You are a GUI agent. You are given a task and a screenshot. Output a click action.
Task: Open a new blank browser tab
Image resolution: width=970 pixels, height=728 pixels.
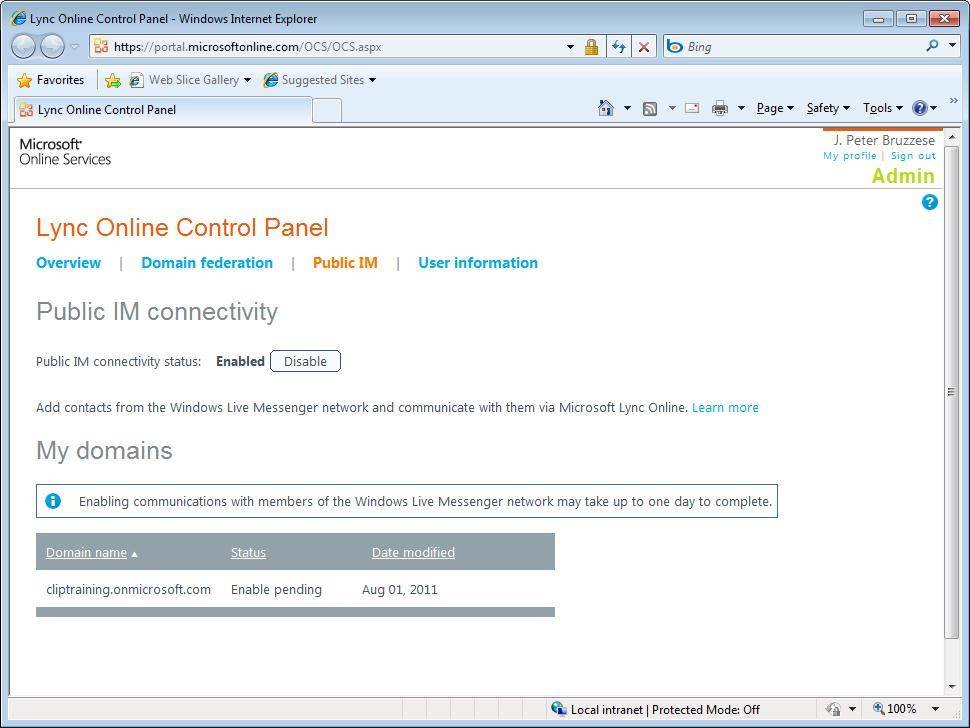point(327,111)
